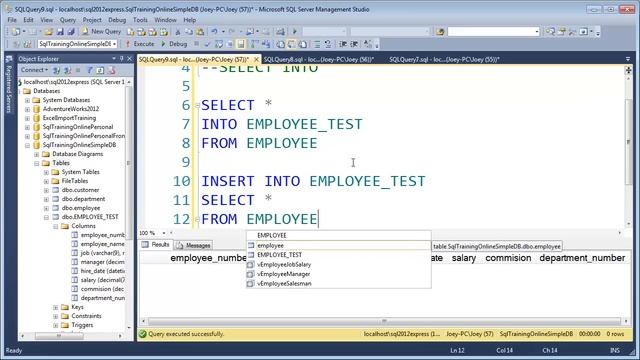Open the Edit menu

point(28,20)
